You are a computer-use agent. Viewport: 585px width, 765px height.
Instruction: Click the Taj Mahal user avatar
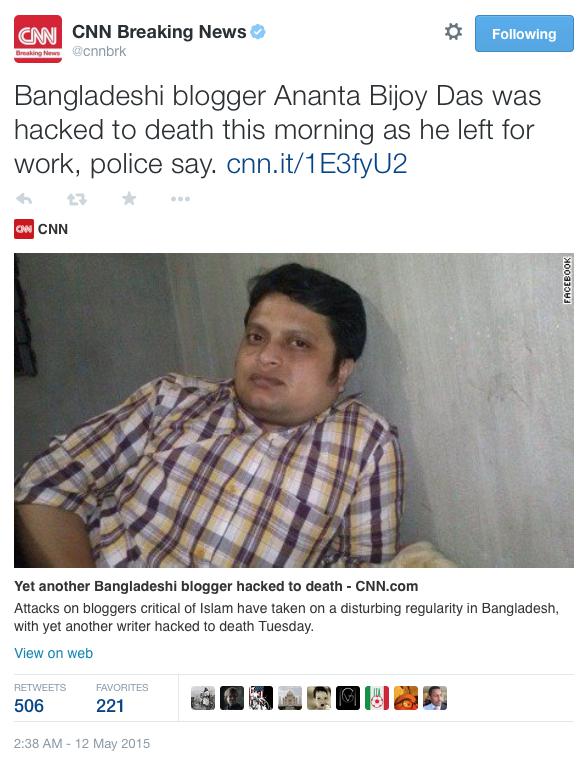[x=290, y=698]
